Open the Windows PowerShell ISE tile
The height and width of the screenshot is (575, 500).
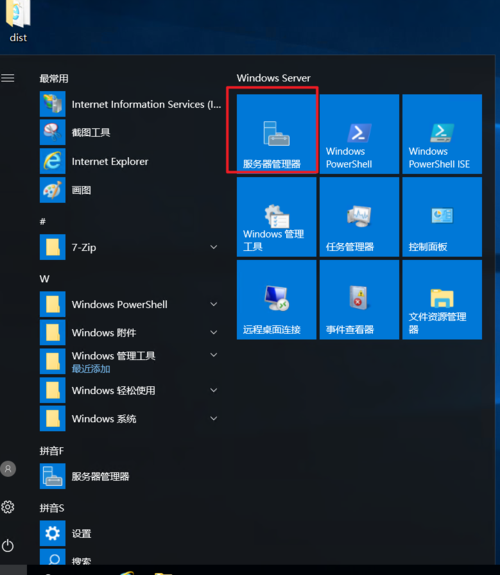(442, 134)
